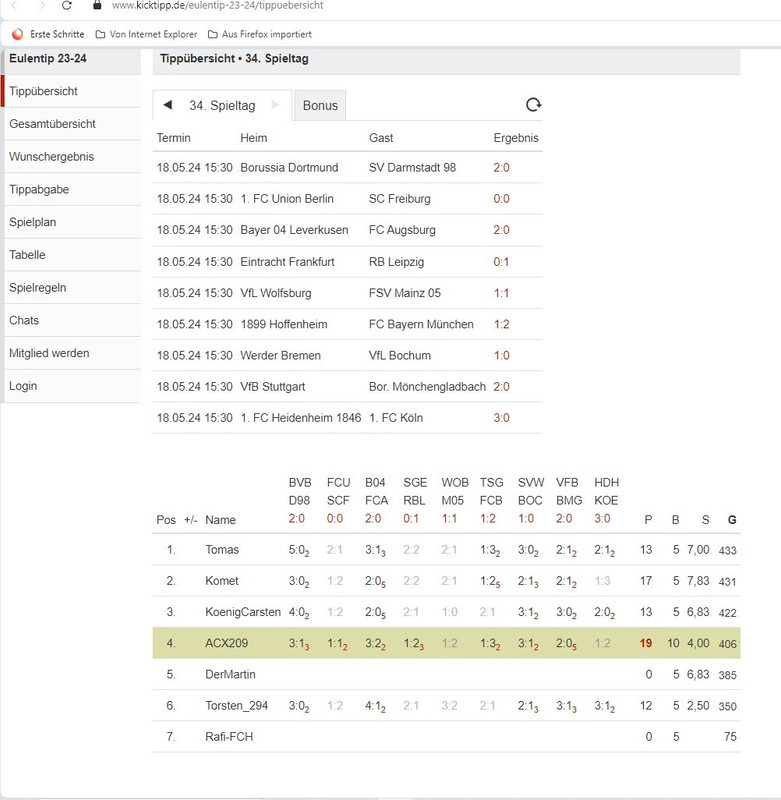Sort by S column header
The width and height of the screenshot is (781, 800).
pos(706,520)
